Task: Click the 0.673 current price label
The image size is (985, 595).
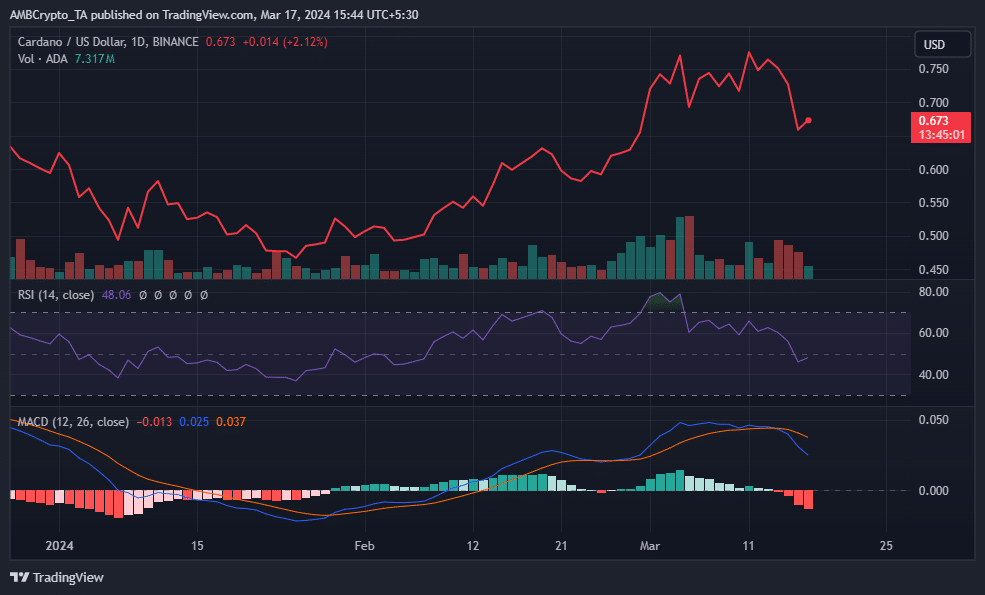Action: coord(941,120)
